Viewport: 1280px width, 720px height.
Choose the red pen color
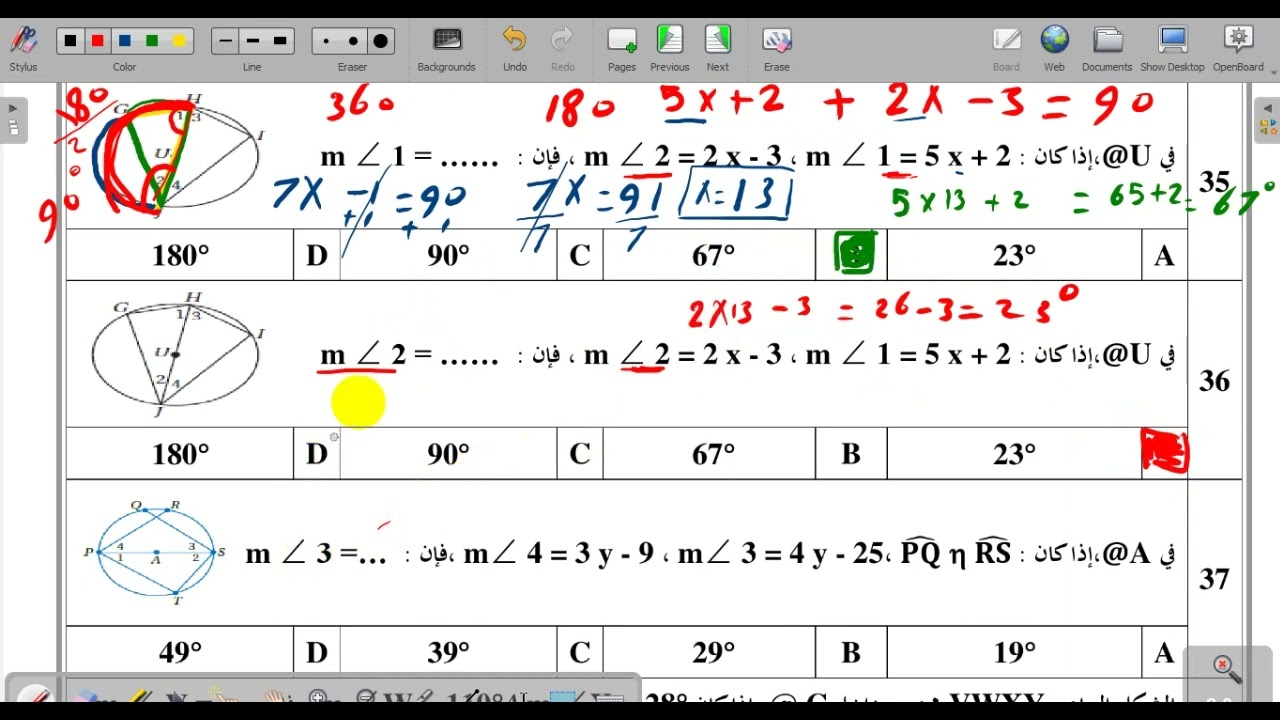97,41
